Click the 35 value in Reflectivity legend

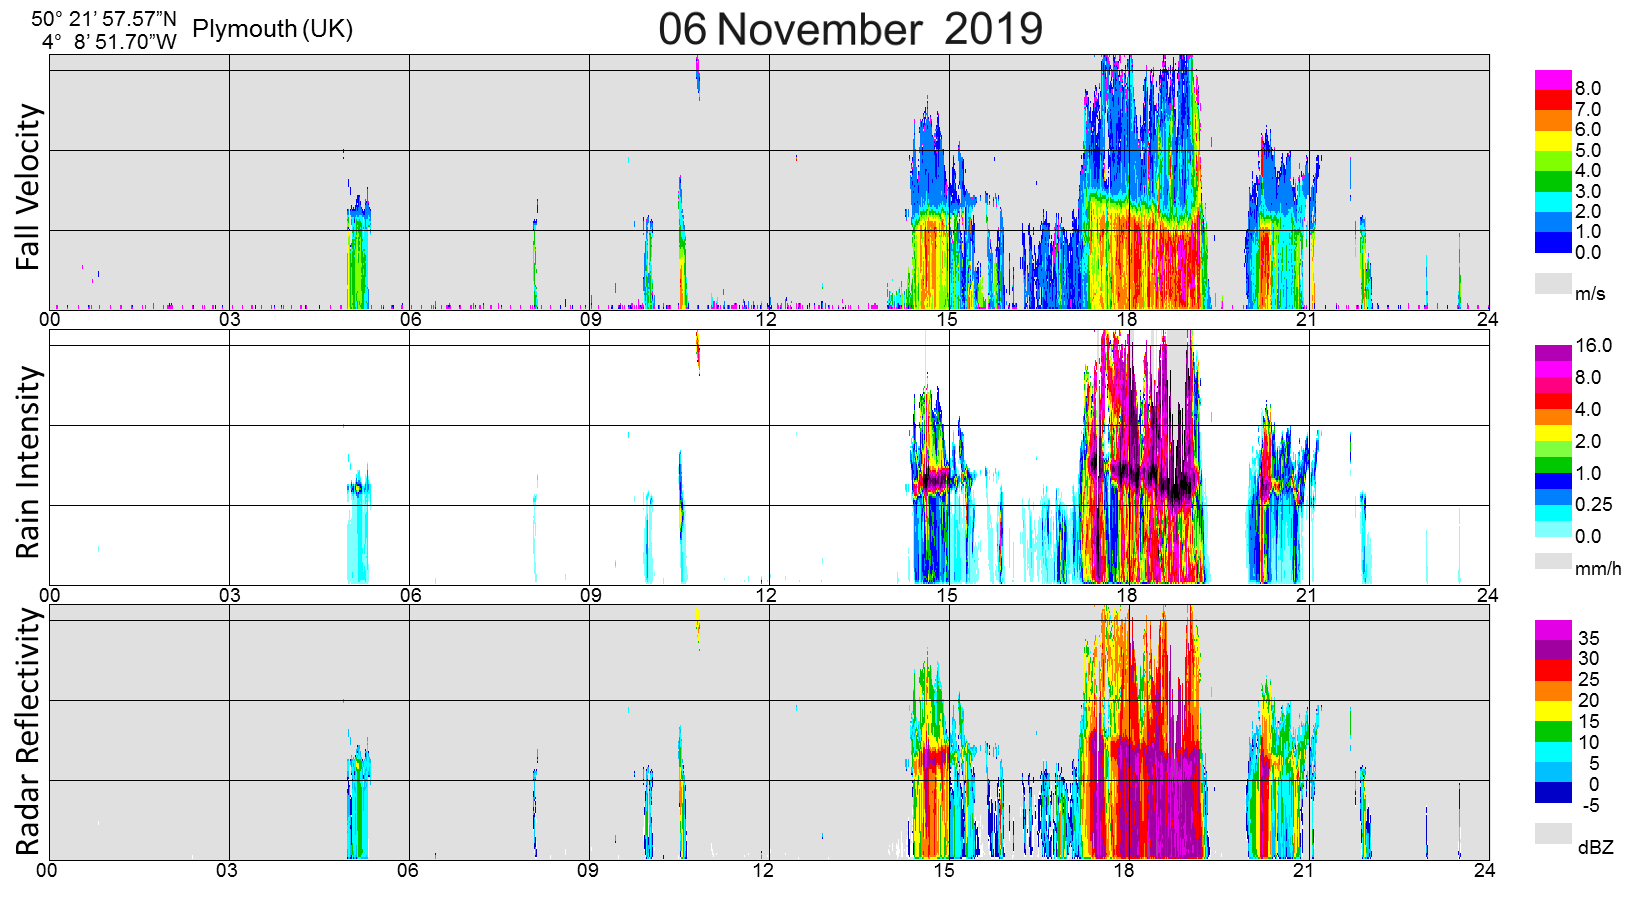[1588, 638]
